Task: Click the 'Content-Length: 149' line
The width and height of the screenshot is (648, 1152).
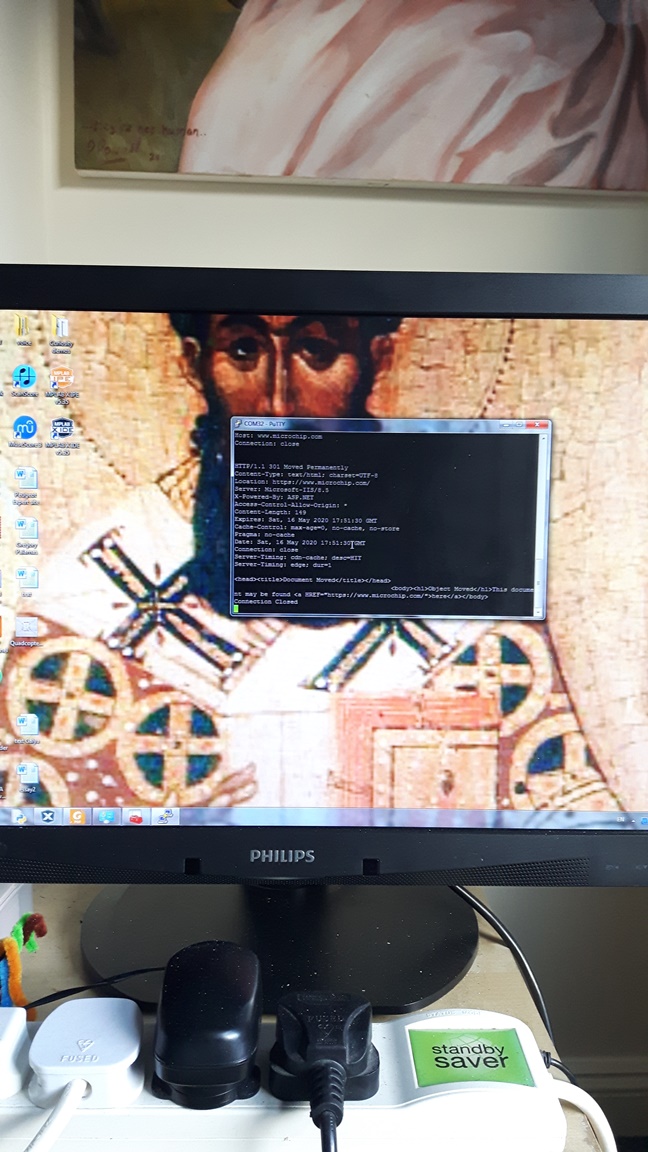Action: pyautogui.click(x=270, y=513)
